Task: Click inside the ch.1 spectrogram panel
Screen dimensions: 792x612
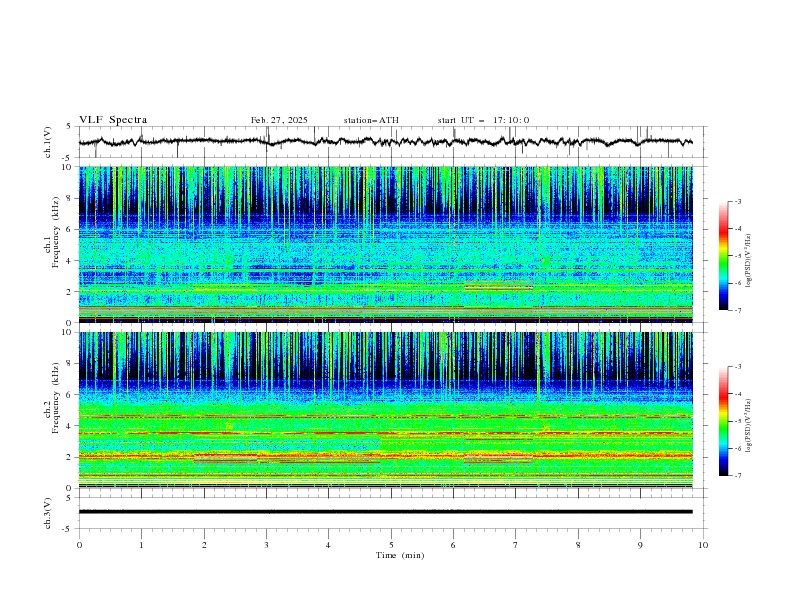Action: (386, 244)
